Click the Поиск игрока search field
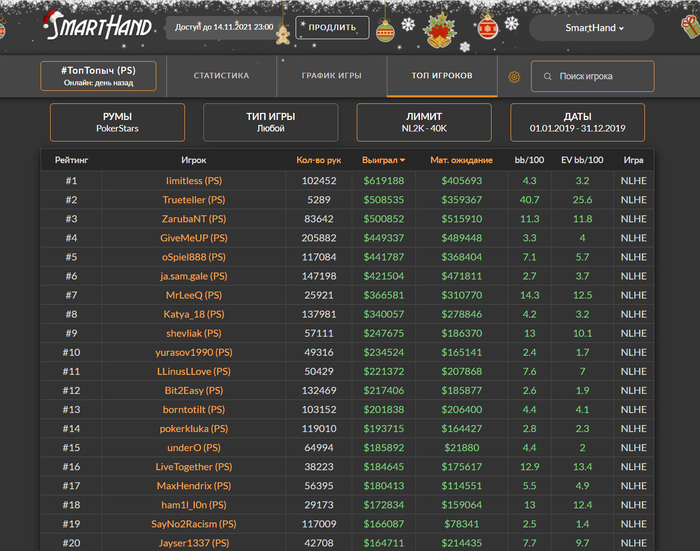 600,77
